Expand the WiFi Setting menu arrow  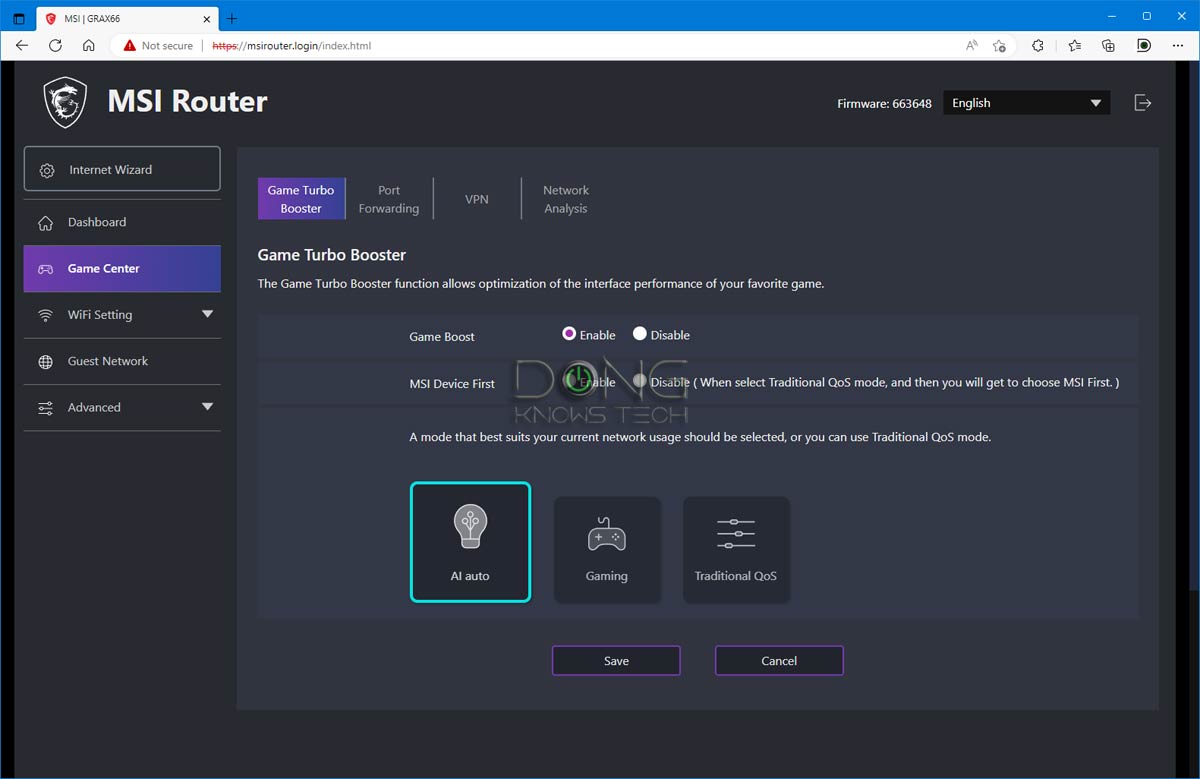click(x=207, y=314)
